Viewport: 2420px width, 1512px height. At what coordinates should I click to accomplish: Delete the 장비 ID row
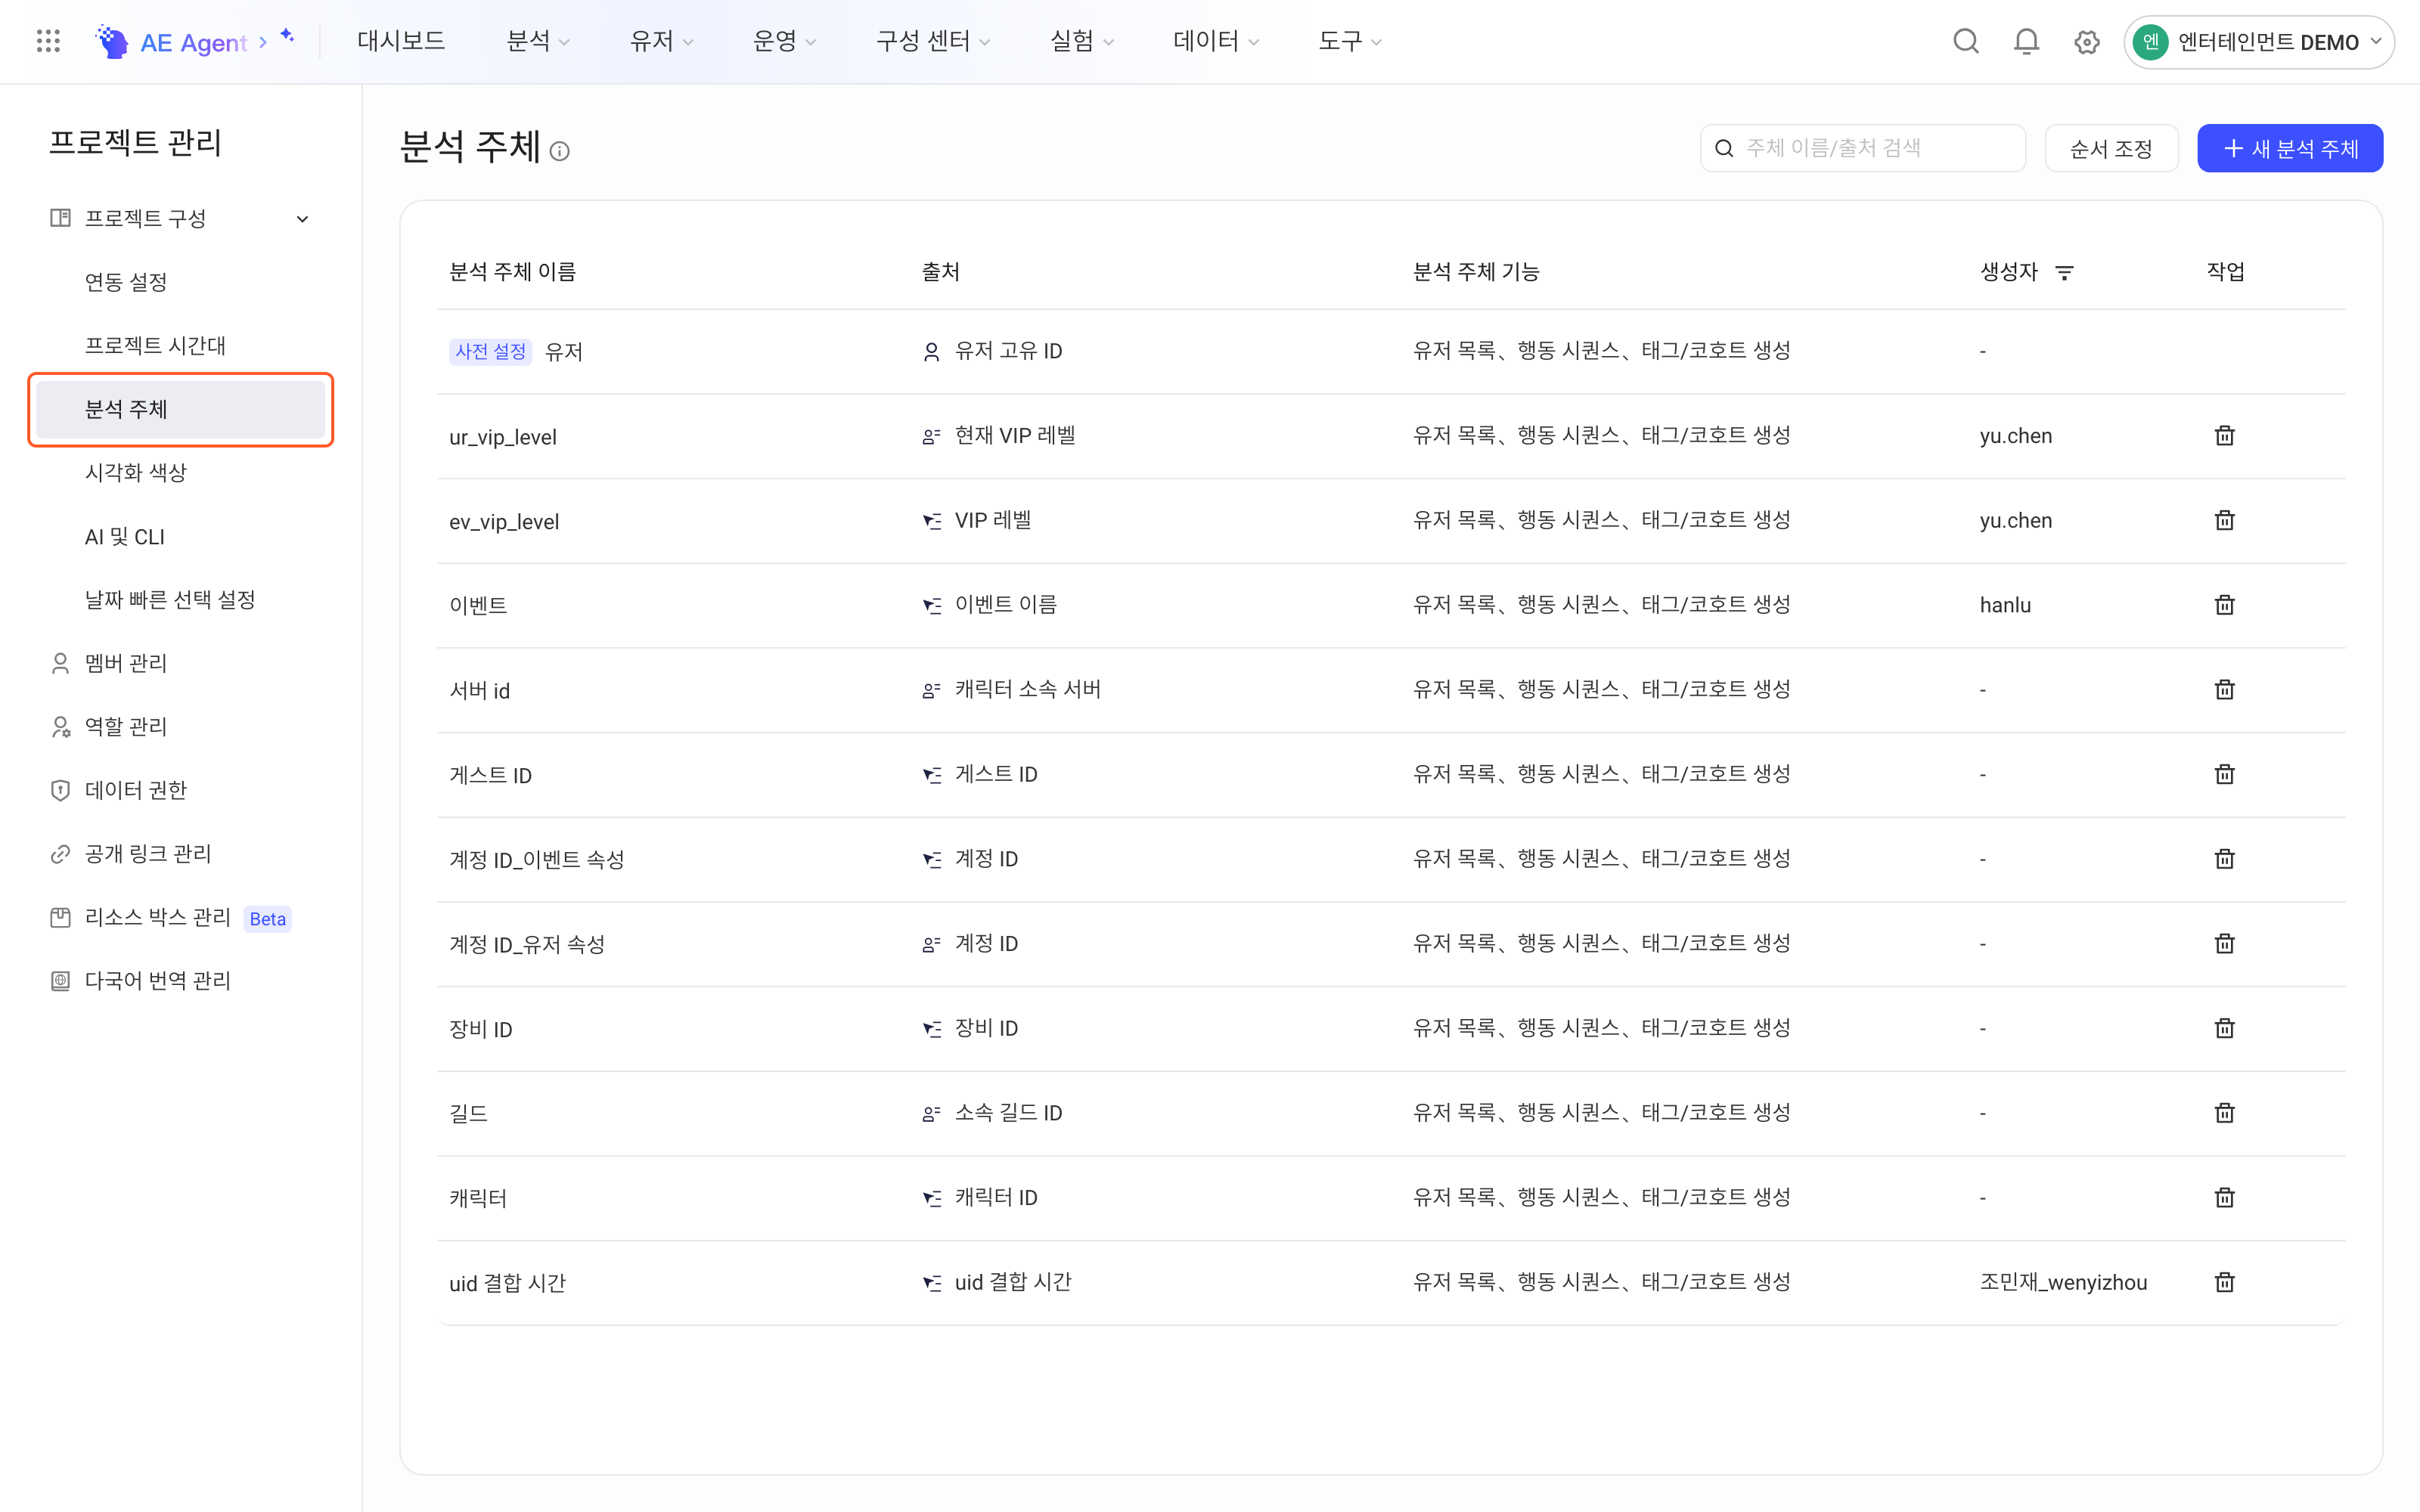click(2224, 1028)
